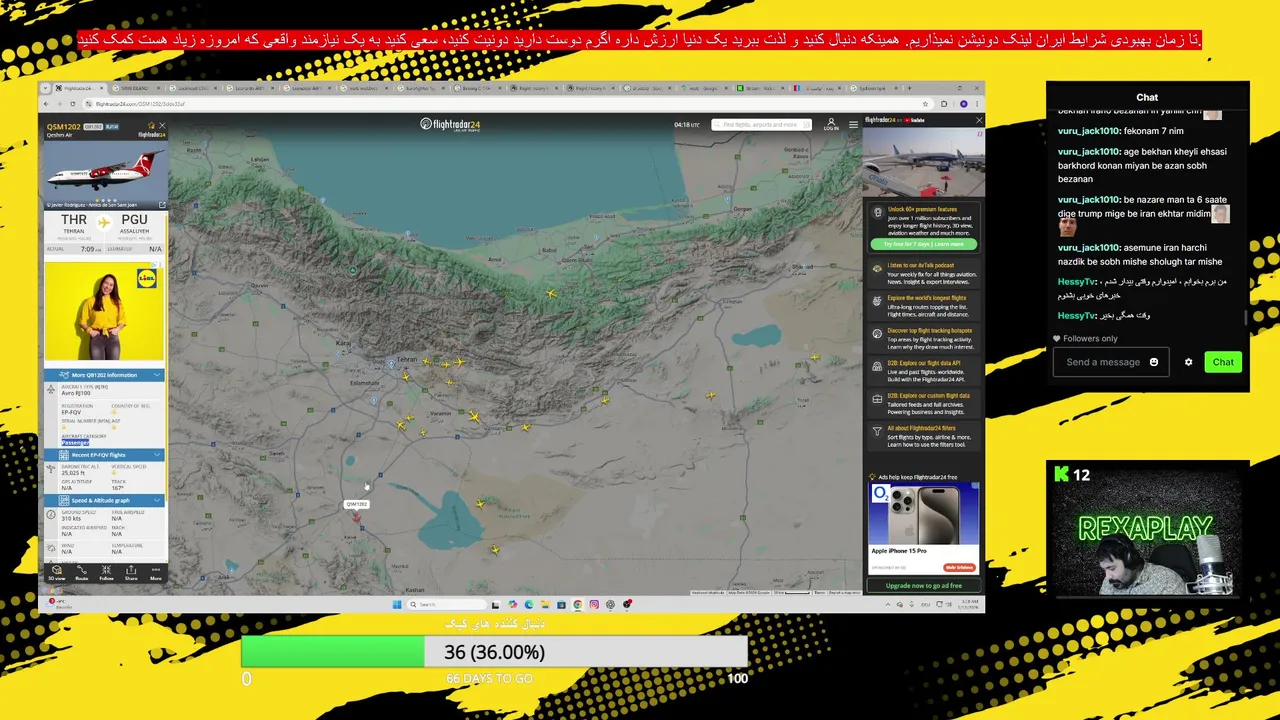Click the 25,025 ft altitude value
The height and width of the screenshot is (720, 1280).
72,473
